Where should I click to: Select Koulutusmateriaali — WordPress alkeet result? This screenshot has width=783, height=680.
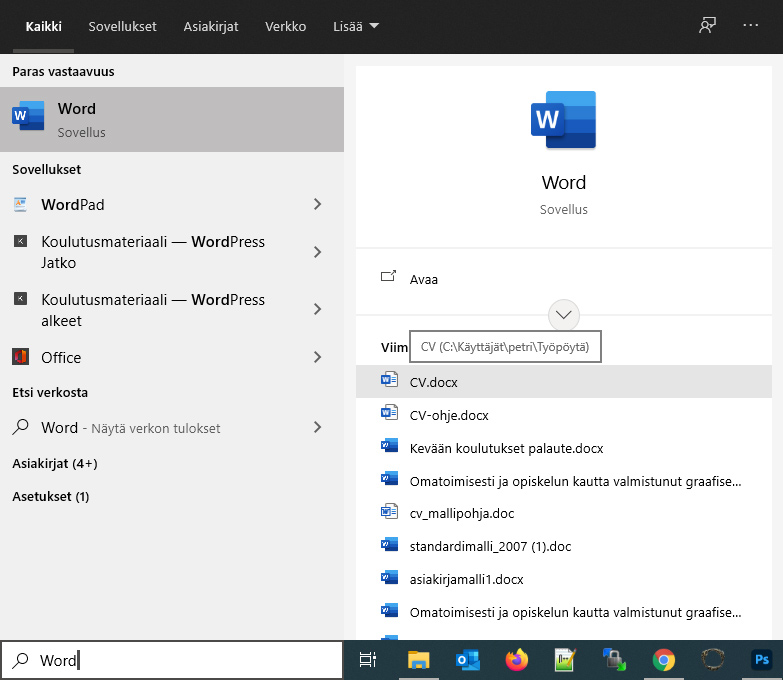172,310
